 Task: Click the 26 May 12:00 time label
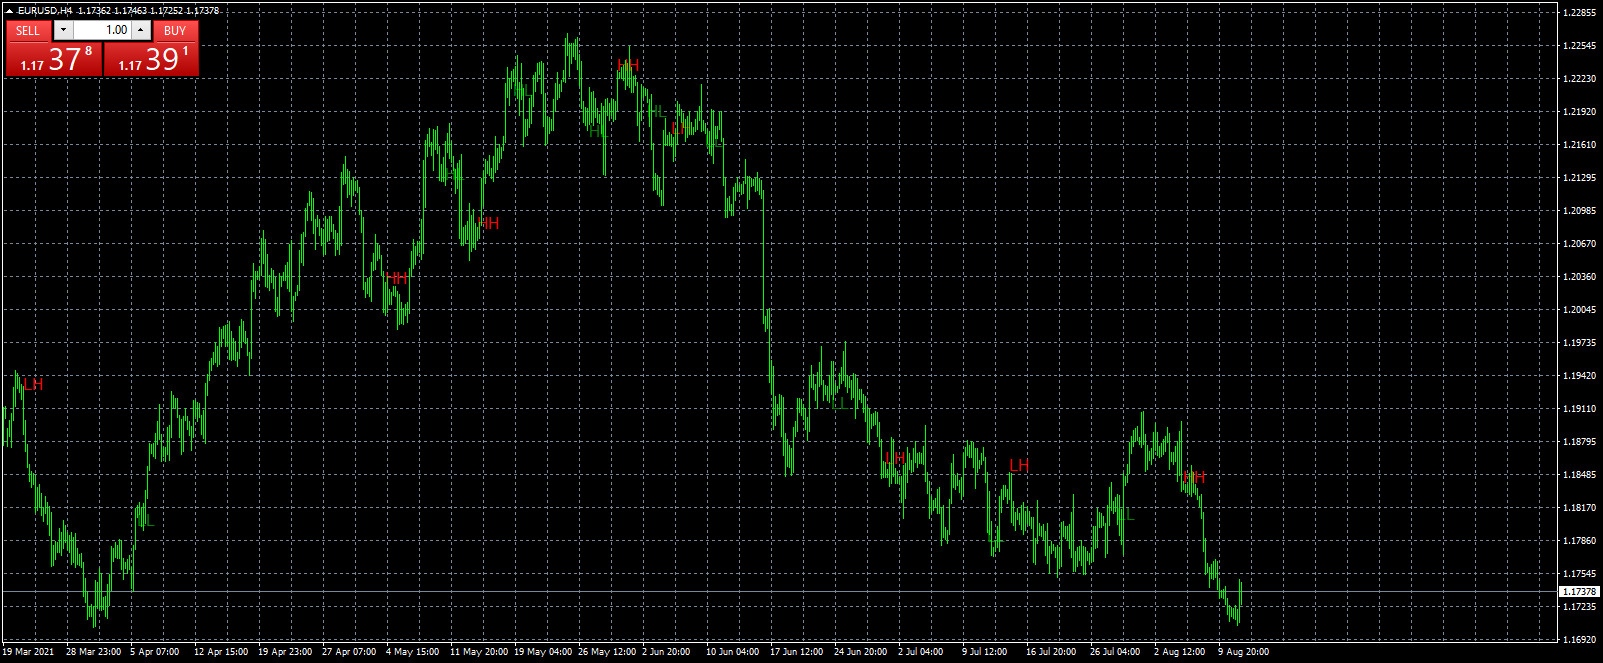click(606, 652)
